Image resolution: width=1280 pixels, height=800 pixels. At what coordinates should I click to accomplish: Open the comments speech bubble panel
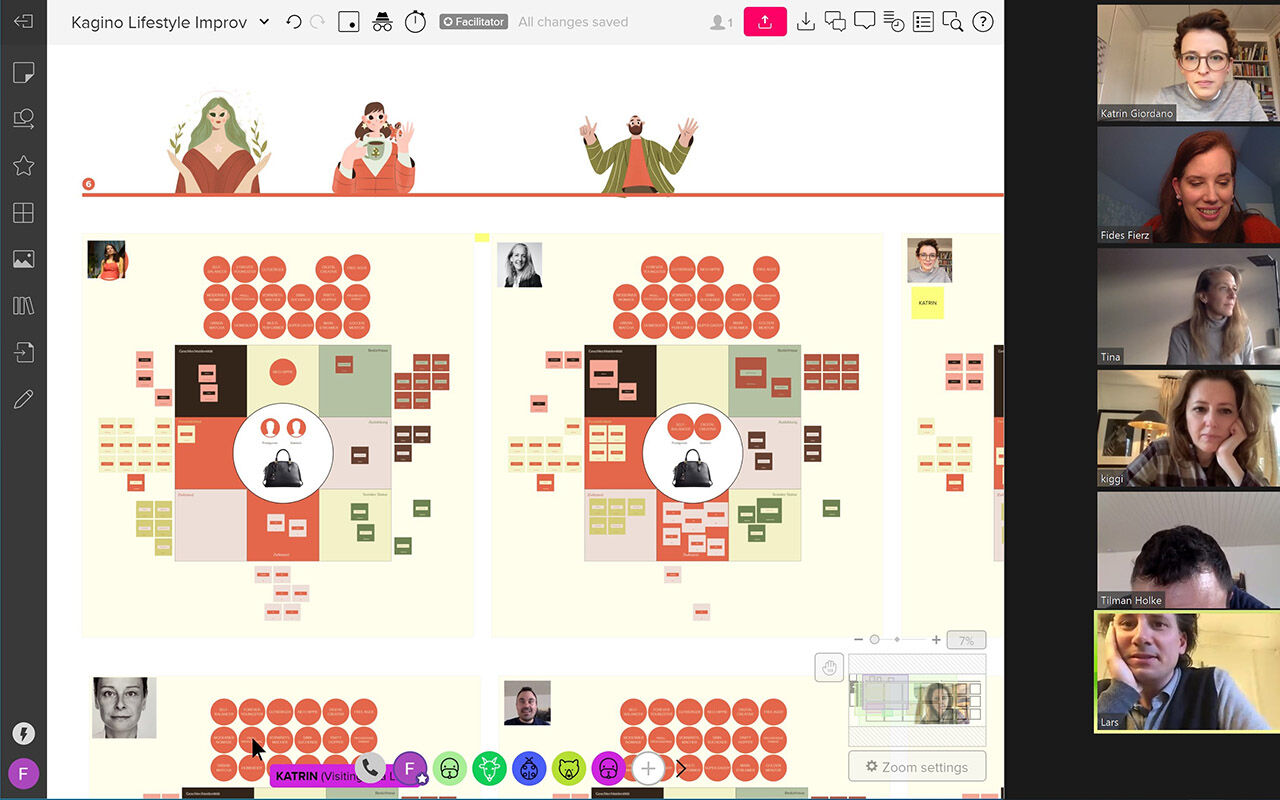(865, 22)
